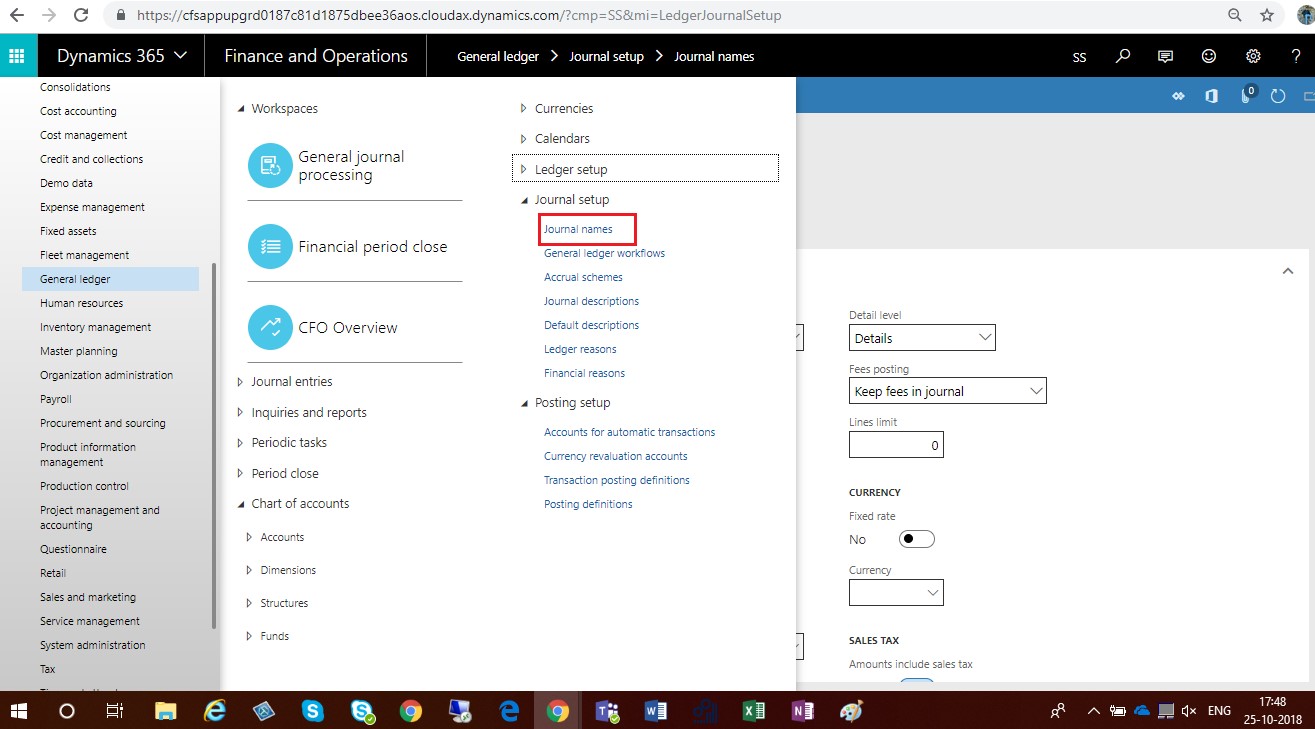Click the module list scrollbar

pos(214,445)
